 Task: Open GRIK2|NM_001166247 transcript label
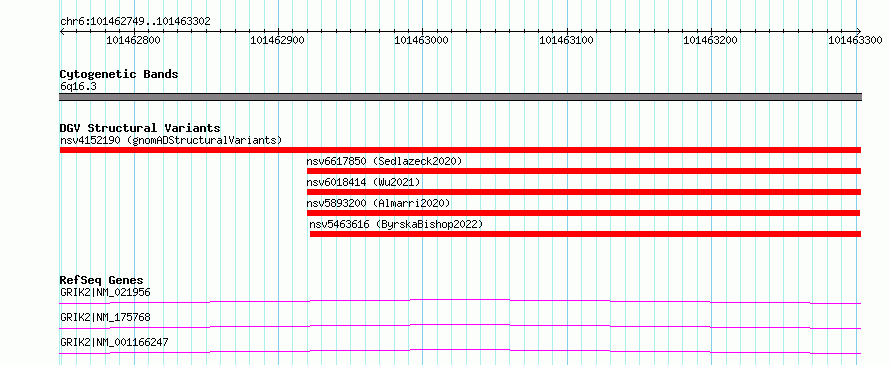pyautogui.click(x=114, y=342)
